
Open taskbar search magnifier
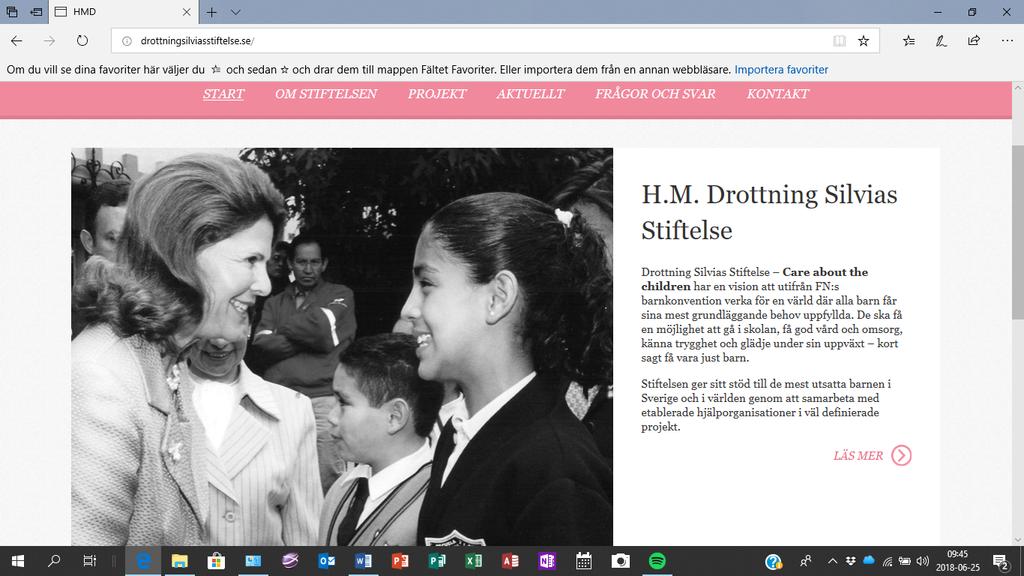click(54, 561)
